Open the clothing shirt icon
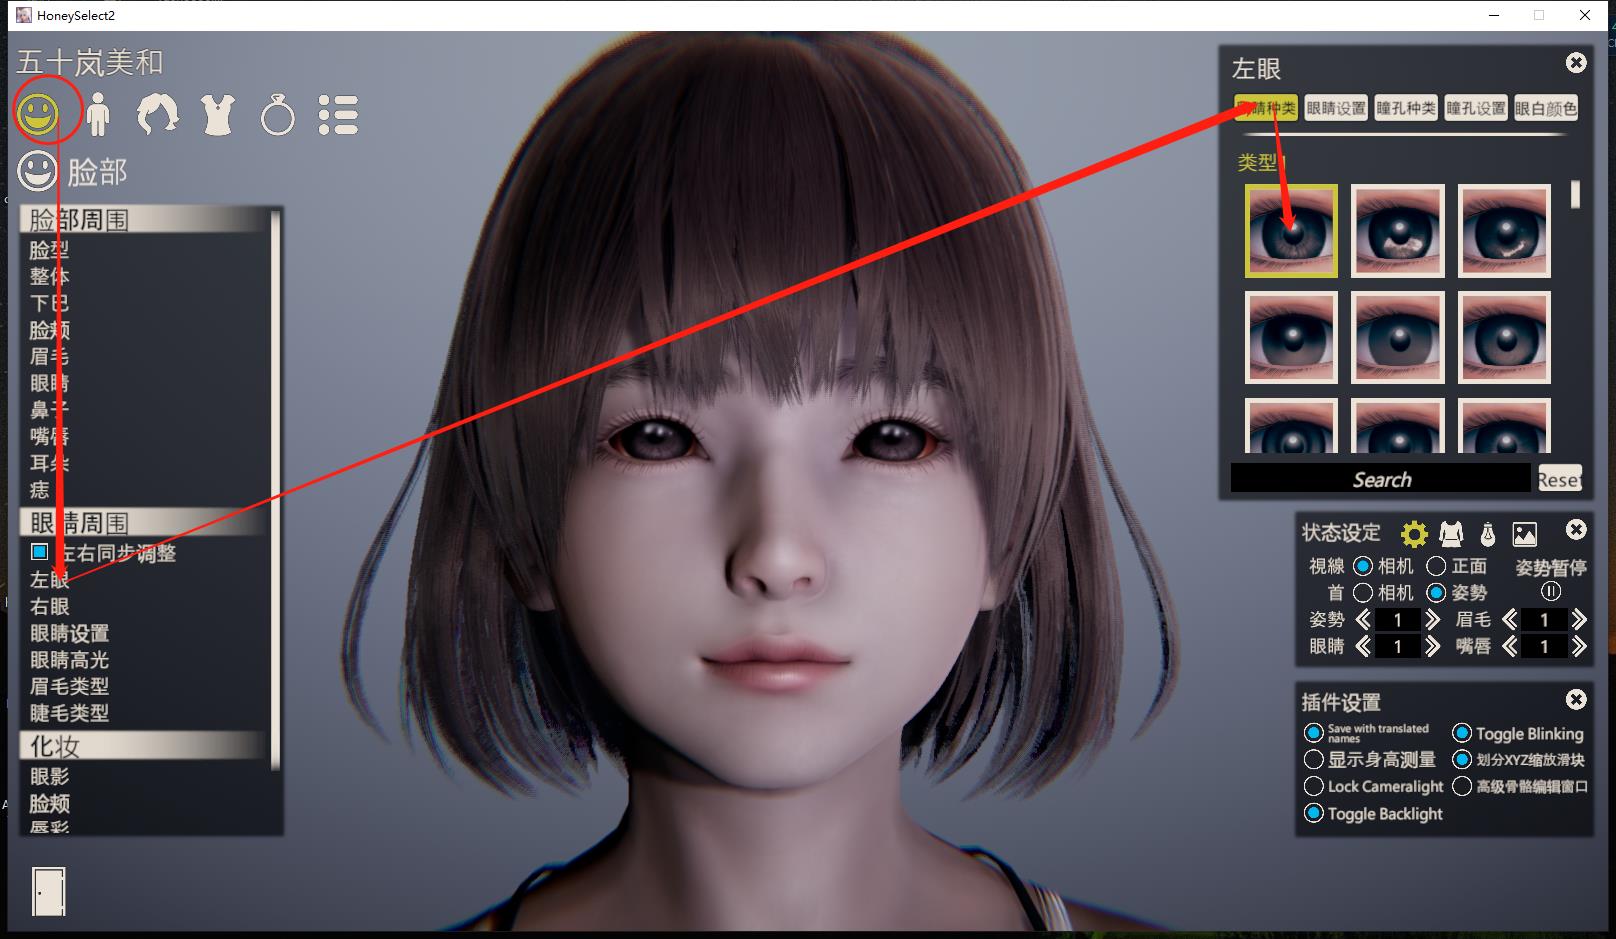 coord(217,115)
